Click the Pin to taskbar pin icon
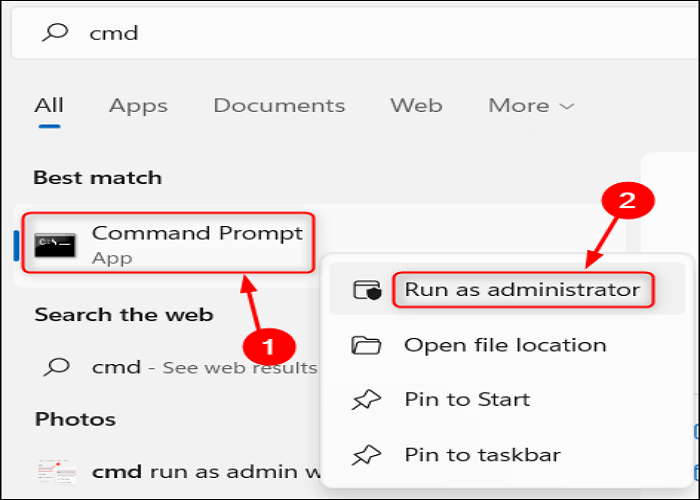Viewport: 700px width, 500px height. [x=366, y=455]
